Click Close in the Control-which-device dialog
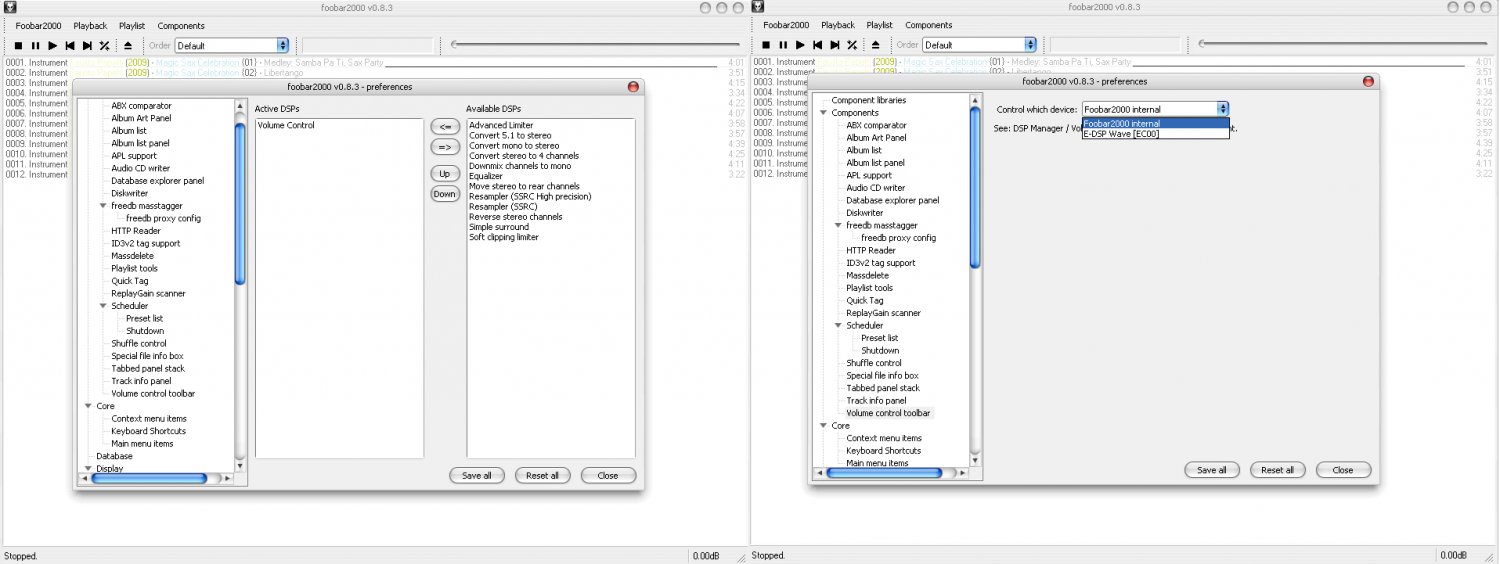Screen dimensions: 1500x564 point(1343,470)
